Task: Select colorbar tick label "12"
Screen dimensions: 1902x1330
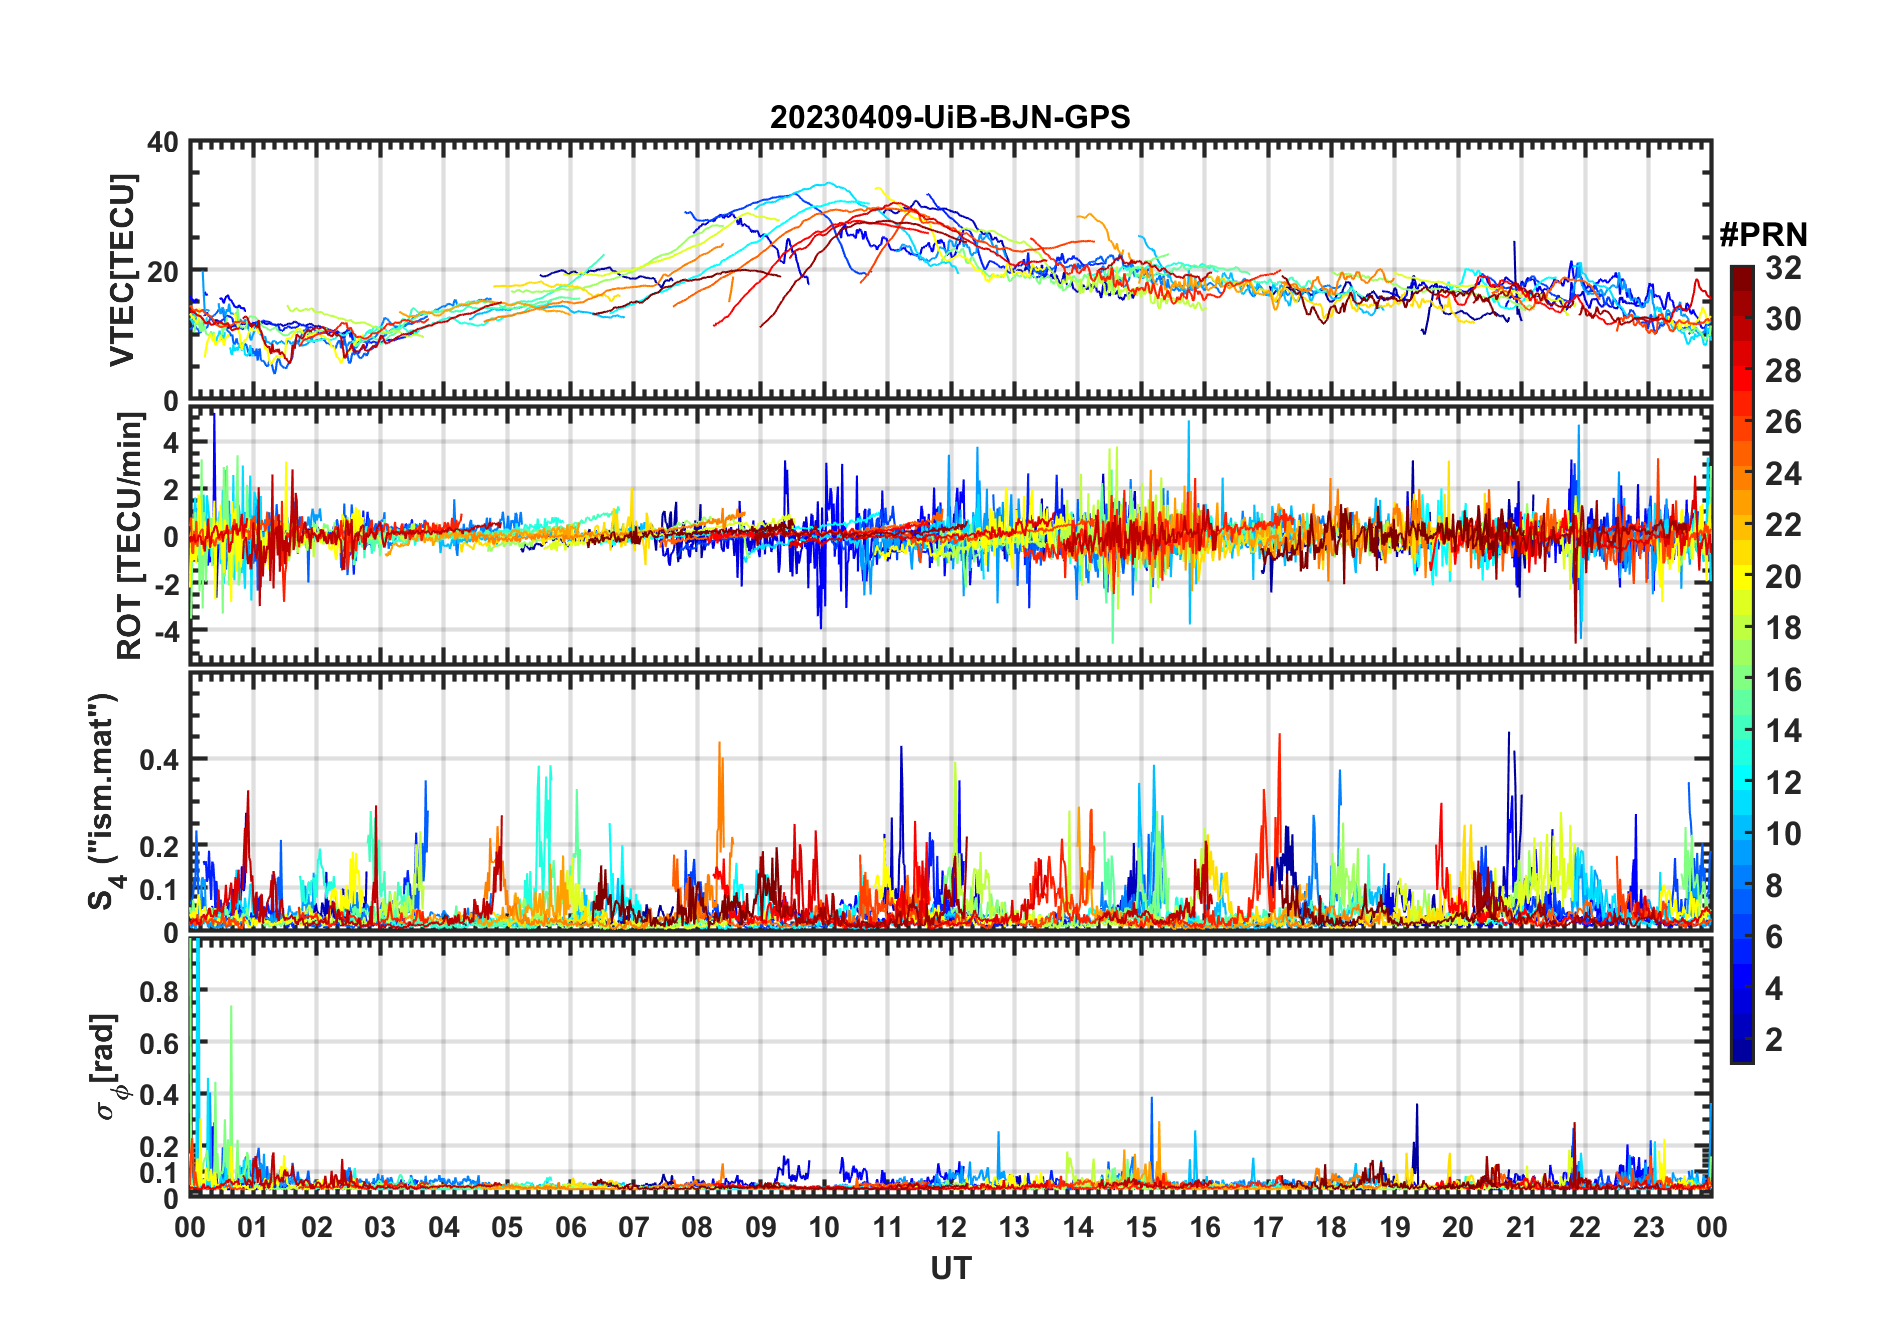Action: point(1783,782)
